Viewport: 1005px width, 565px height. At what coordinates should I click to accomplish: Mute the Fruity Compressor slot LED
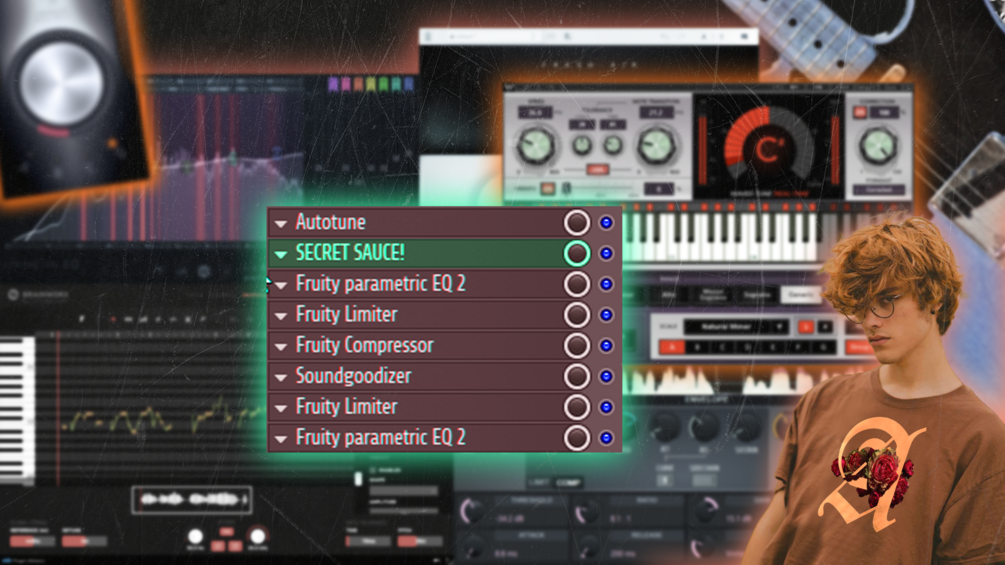click(606, 345)
